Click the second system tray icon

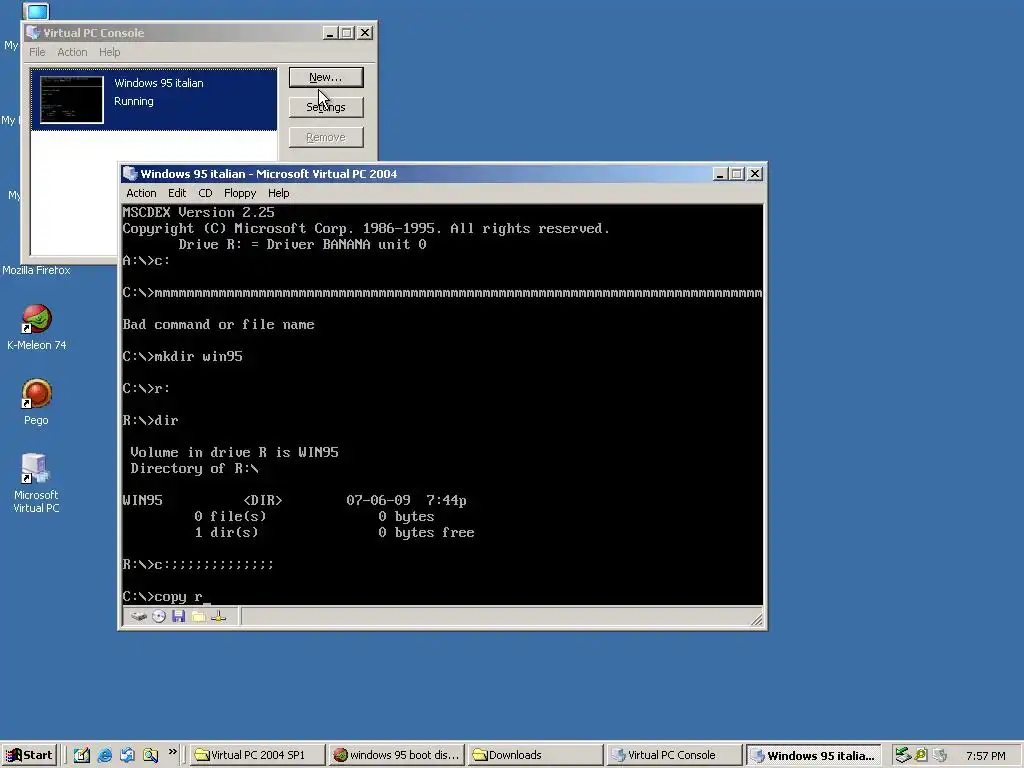pos(921,755)
